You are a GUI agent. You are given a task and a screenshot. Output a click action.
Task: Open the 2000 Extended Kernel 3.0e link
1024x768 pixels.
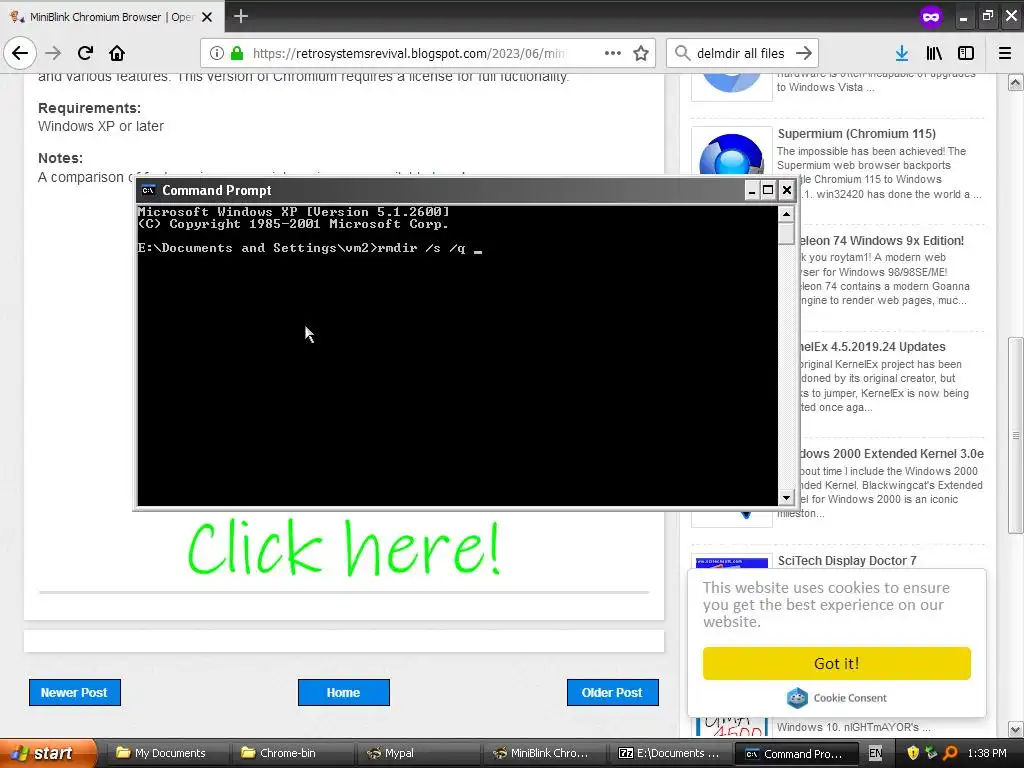892,453
